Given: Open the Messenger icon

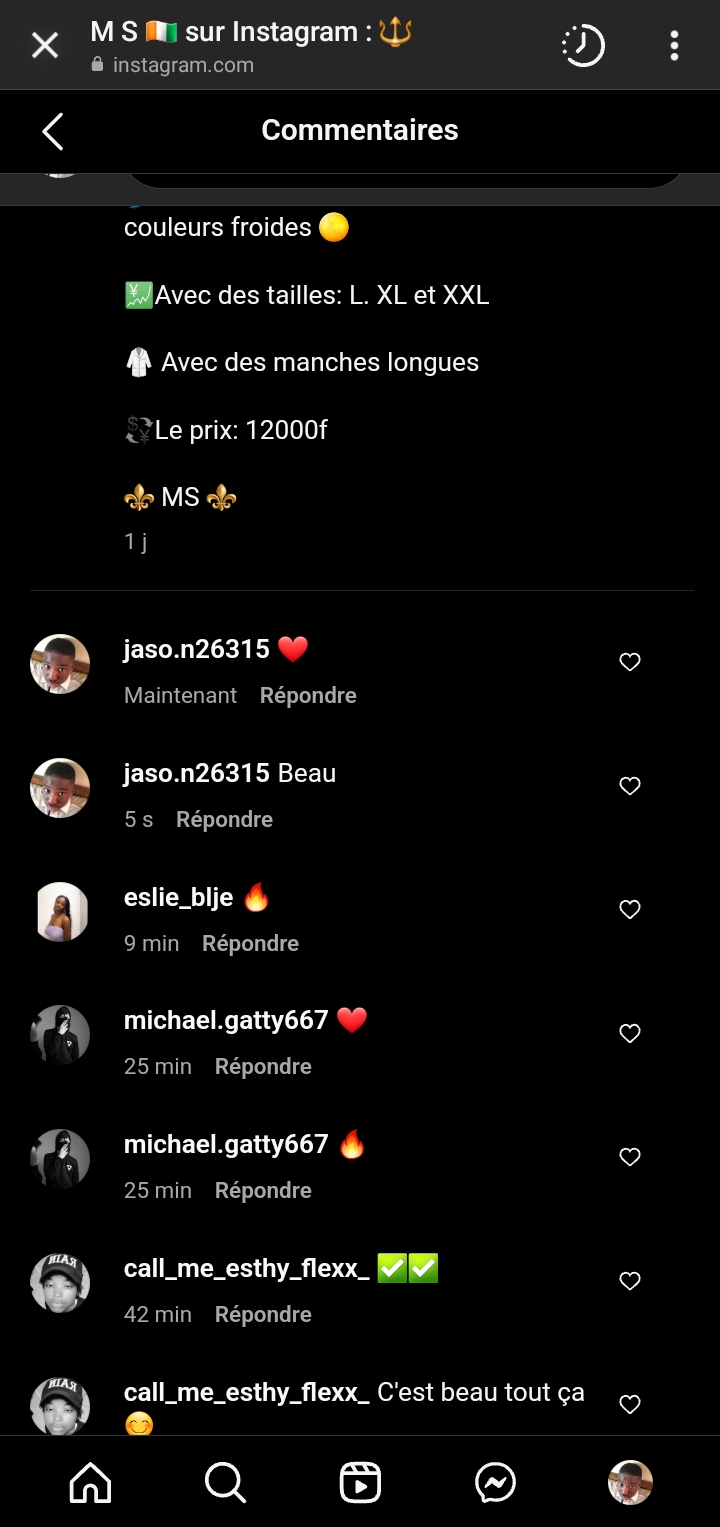Looking at the screenshot, I should 495,1482.
